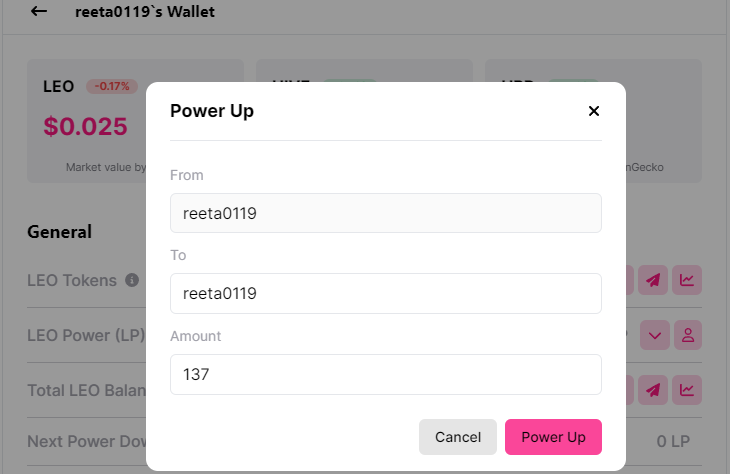Screen dimensions: 730x474
Task: Click the $0.025 LEO price value
Action: [x=85, y=126]
